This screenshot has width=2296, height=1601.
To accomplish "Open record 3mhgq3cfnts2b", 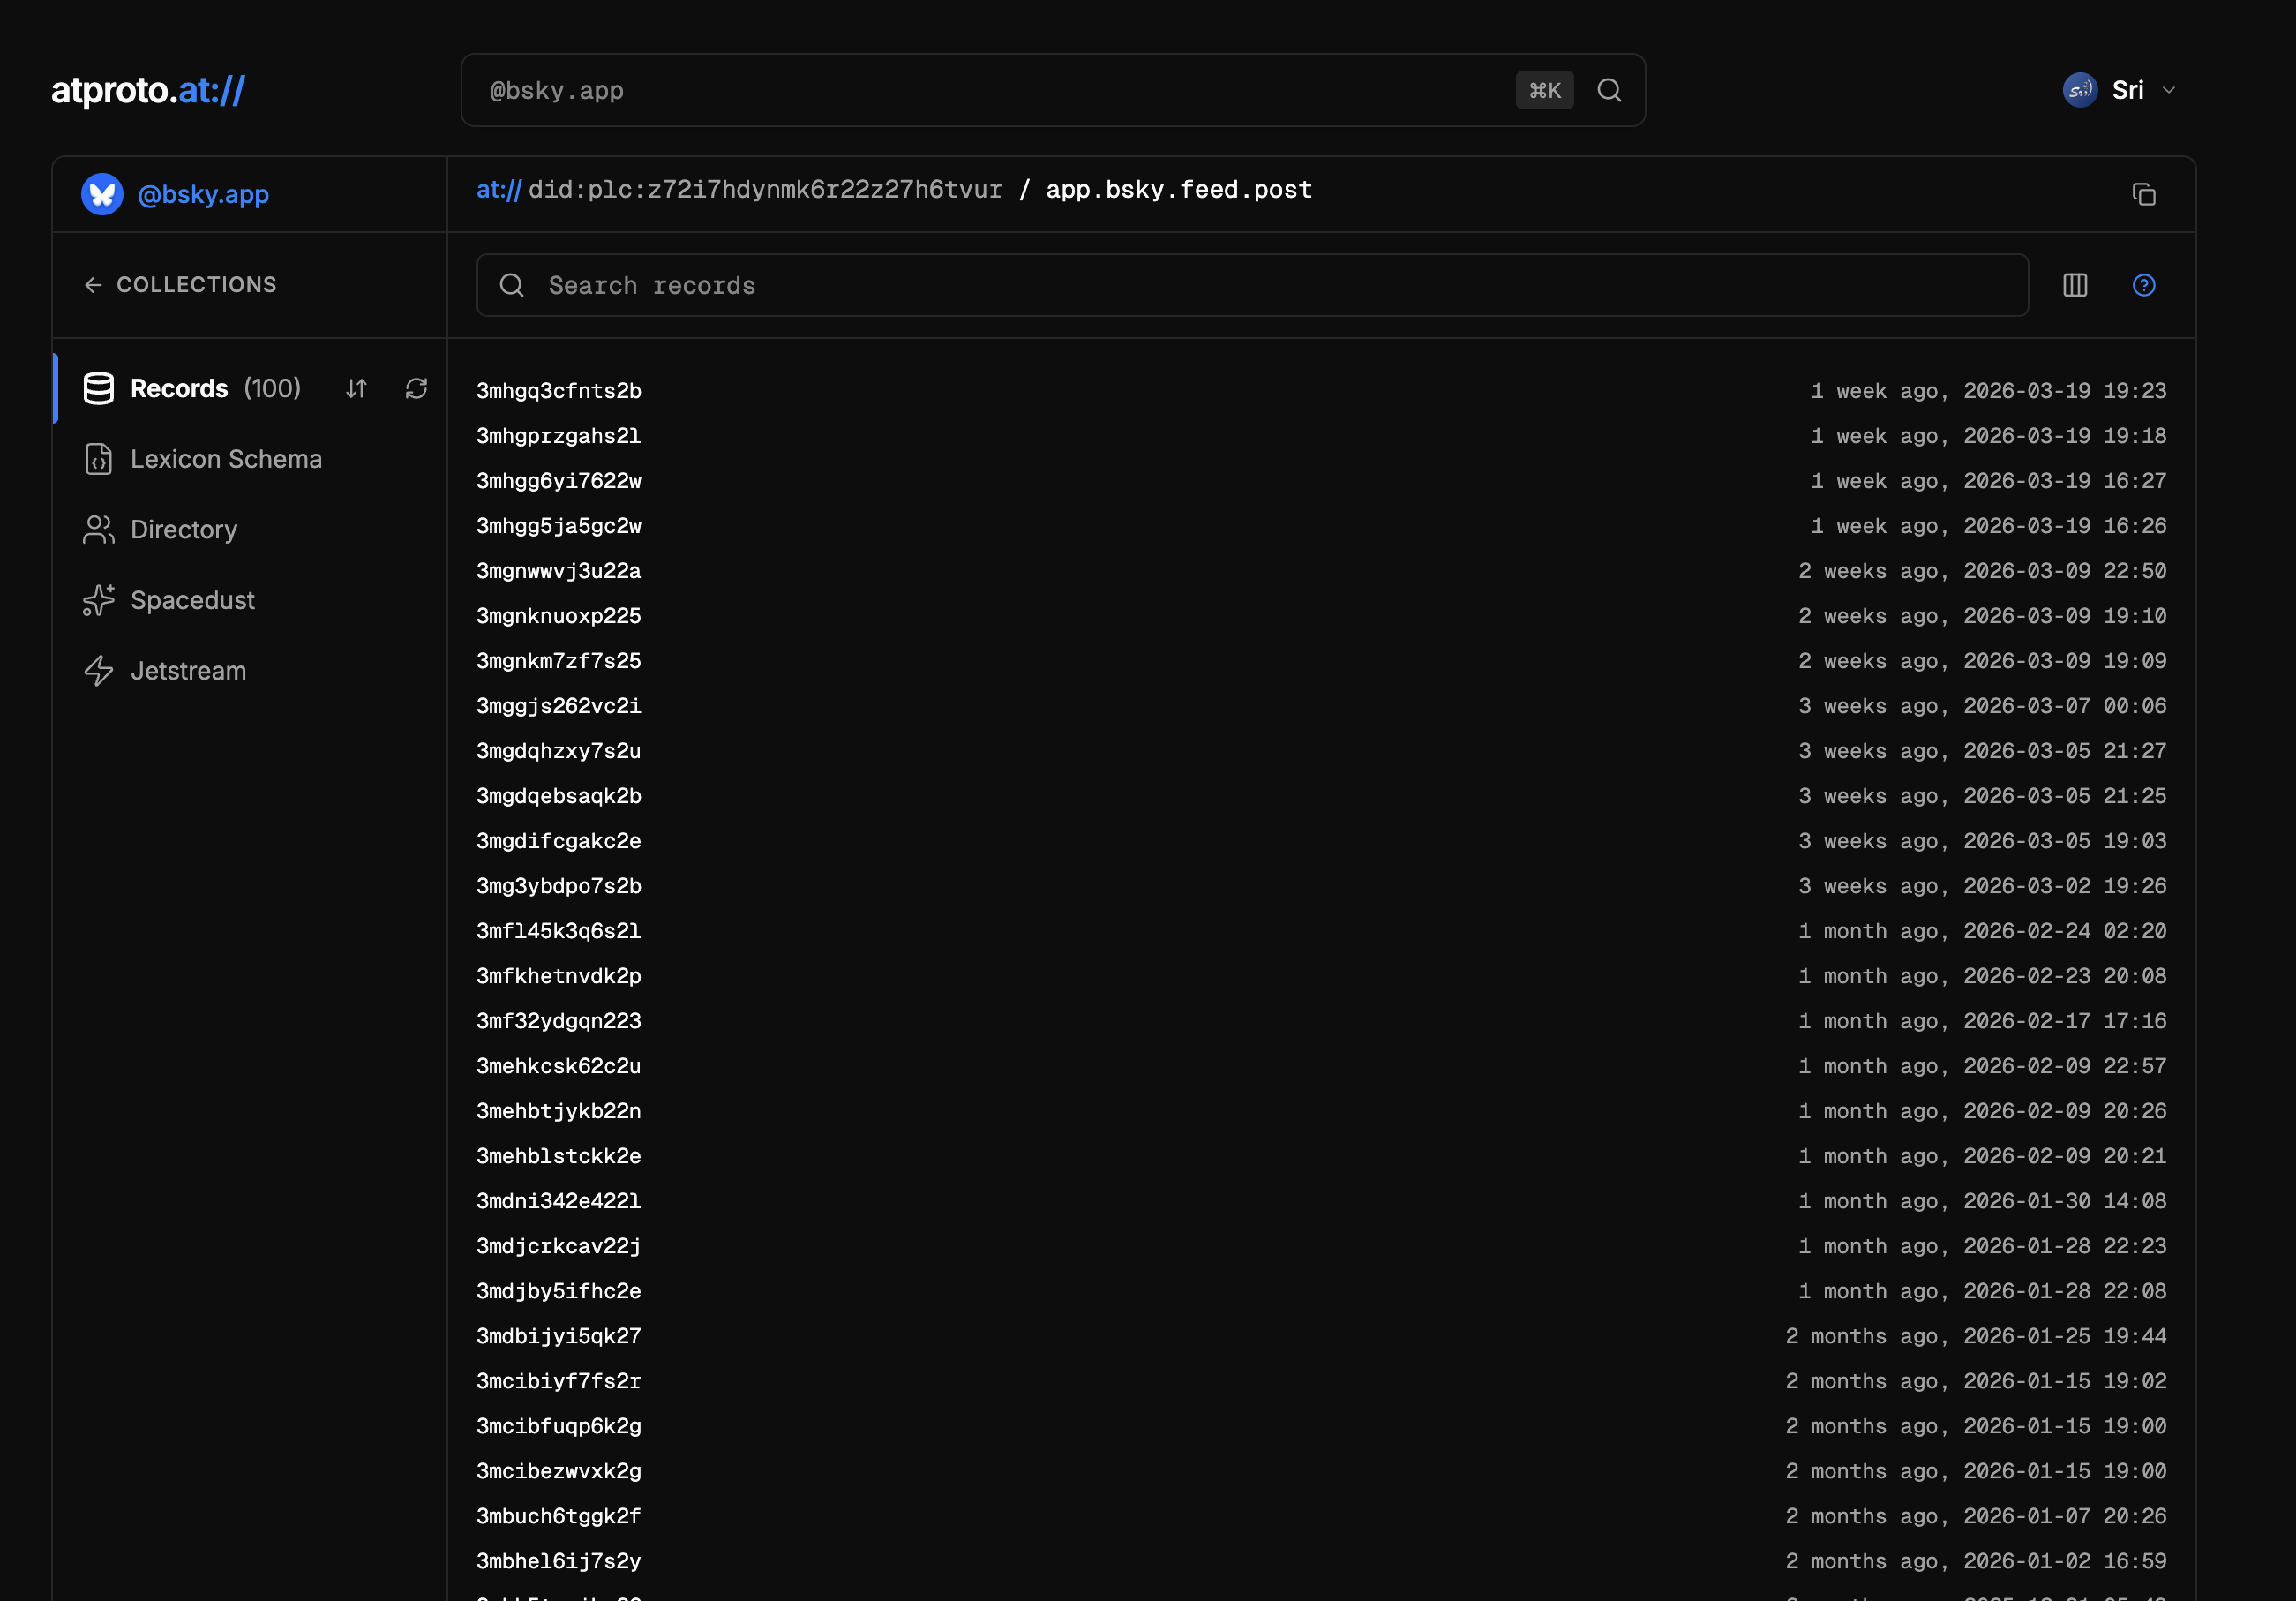I will (558, 391).
